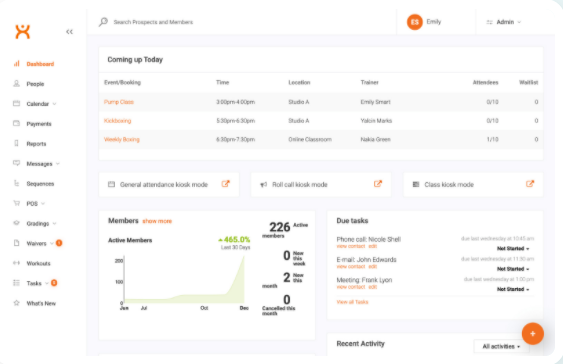Image resolution: width=563 pixels, height=364 pixels.
Task: Open the People section
Action: [35, 84]
